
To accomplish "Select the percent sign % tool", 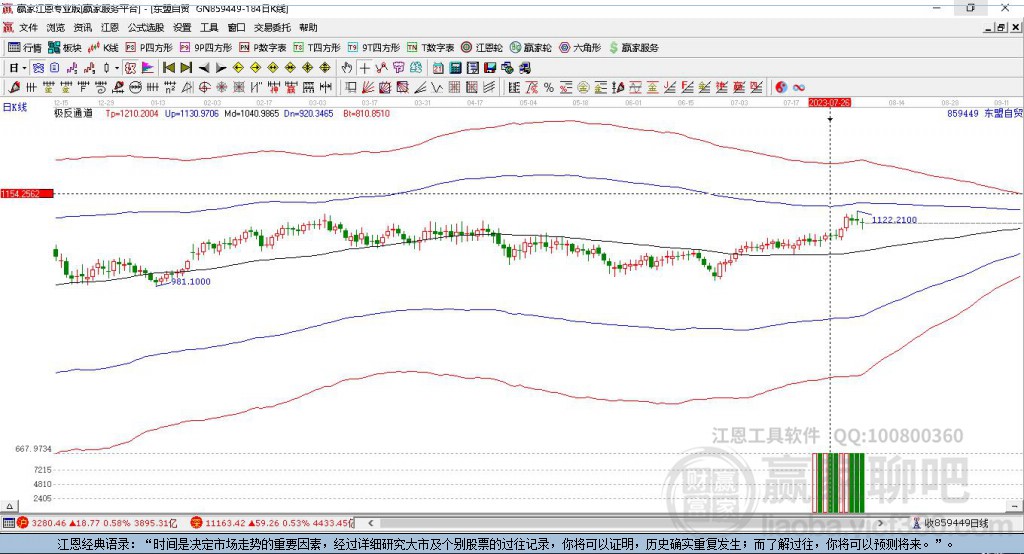I will (x=549, y=87).
